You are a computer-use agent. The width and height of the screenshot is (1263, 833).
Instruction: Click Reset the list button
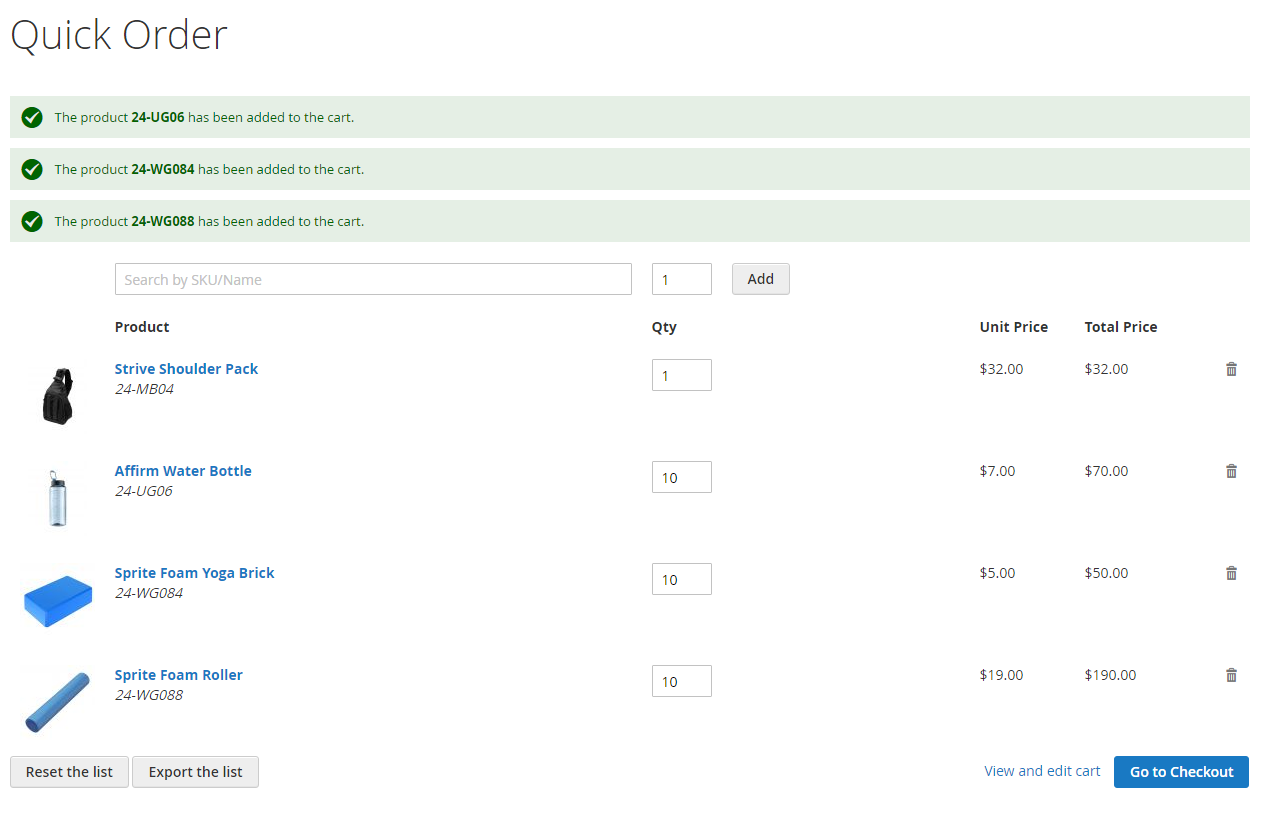pyautogui.click(x=69, y=772)
